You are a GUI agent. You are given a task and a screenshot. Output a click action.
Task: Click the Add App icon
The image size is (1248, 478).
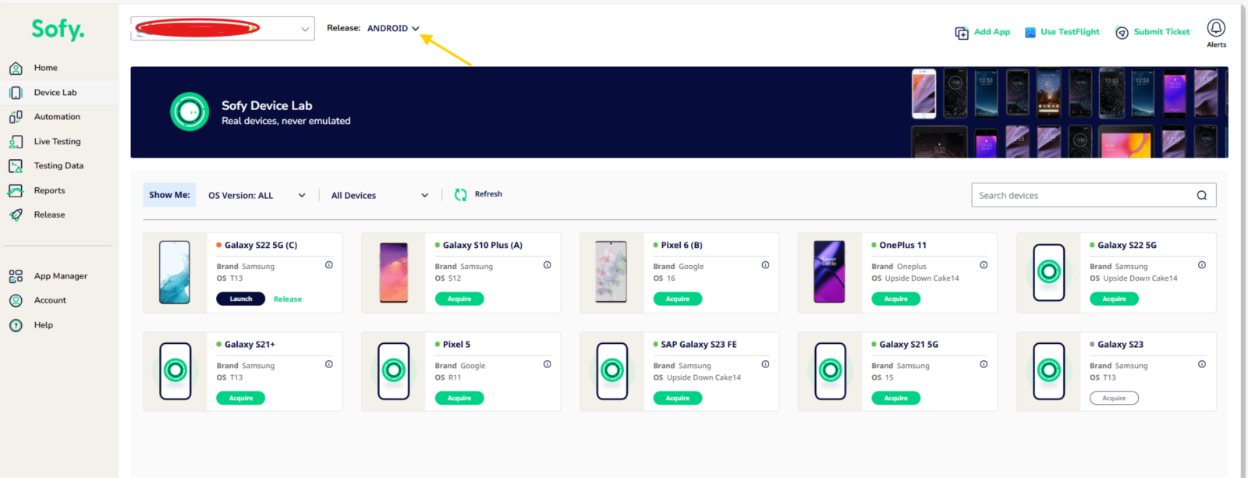pyautogui.click(x=962, y=32)
